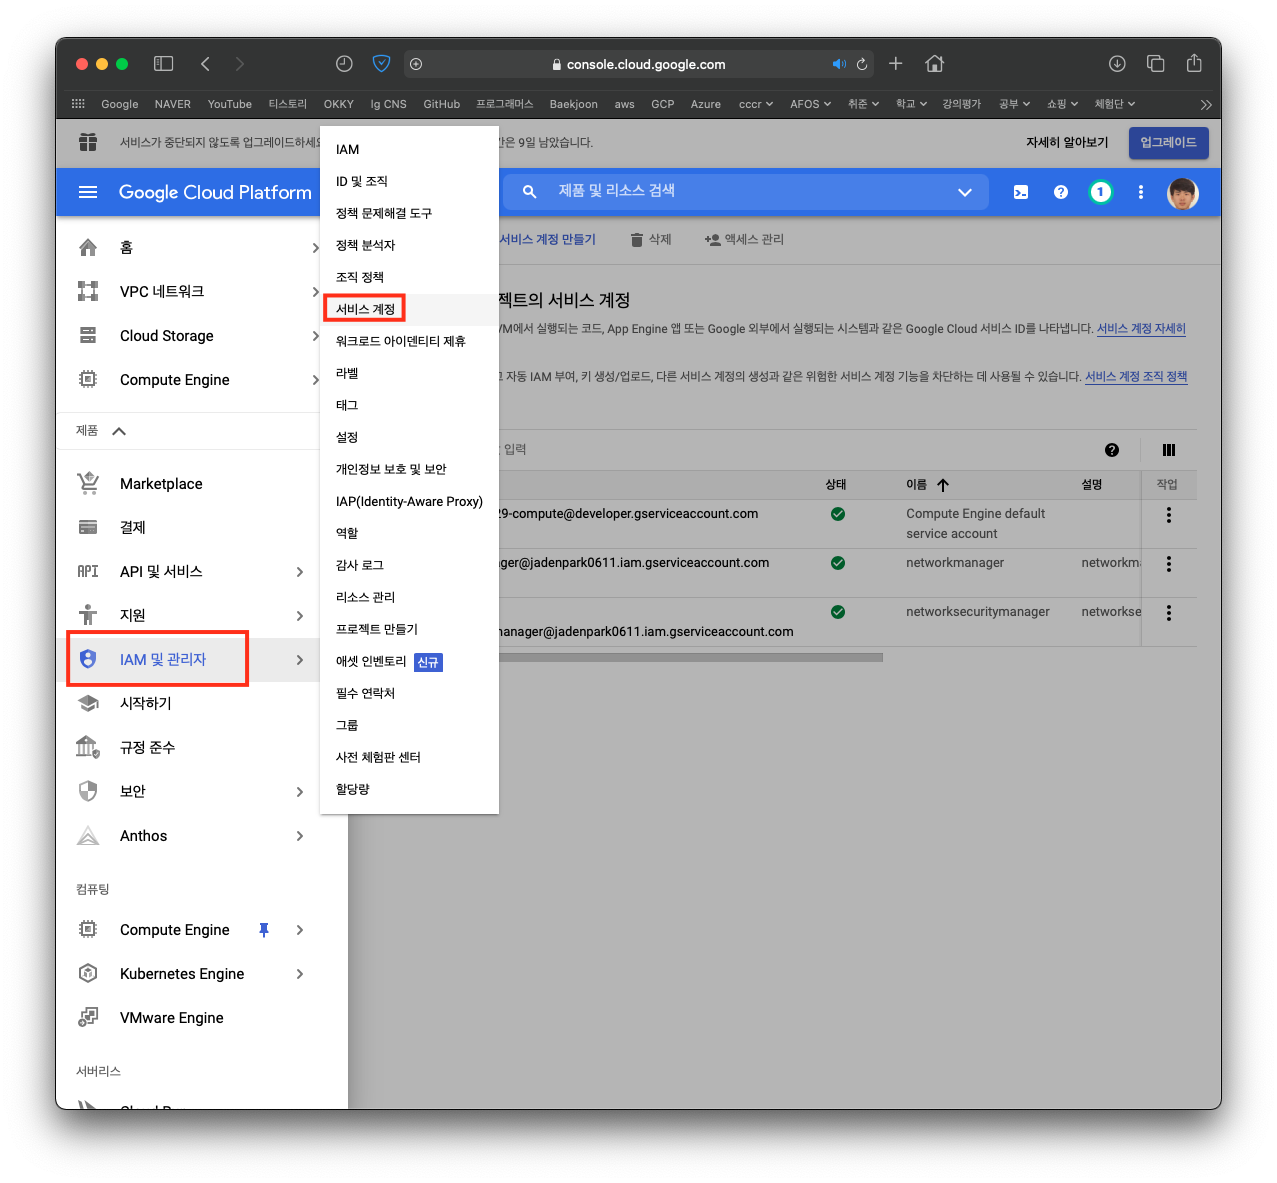The height and width of the screenshot is (1183, 1277).
Task: Go back with Safari back arrow
Action: click(205, 64)
